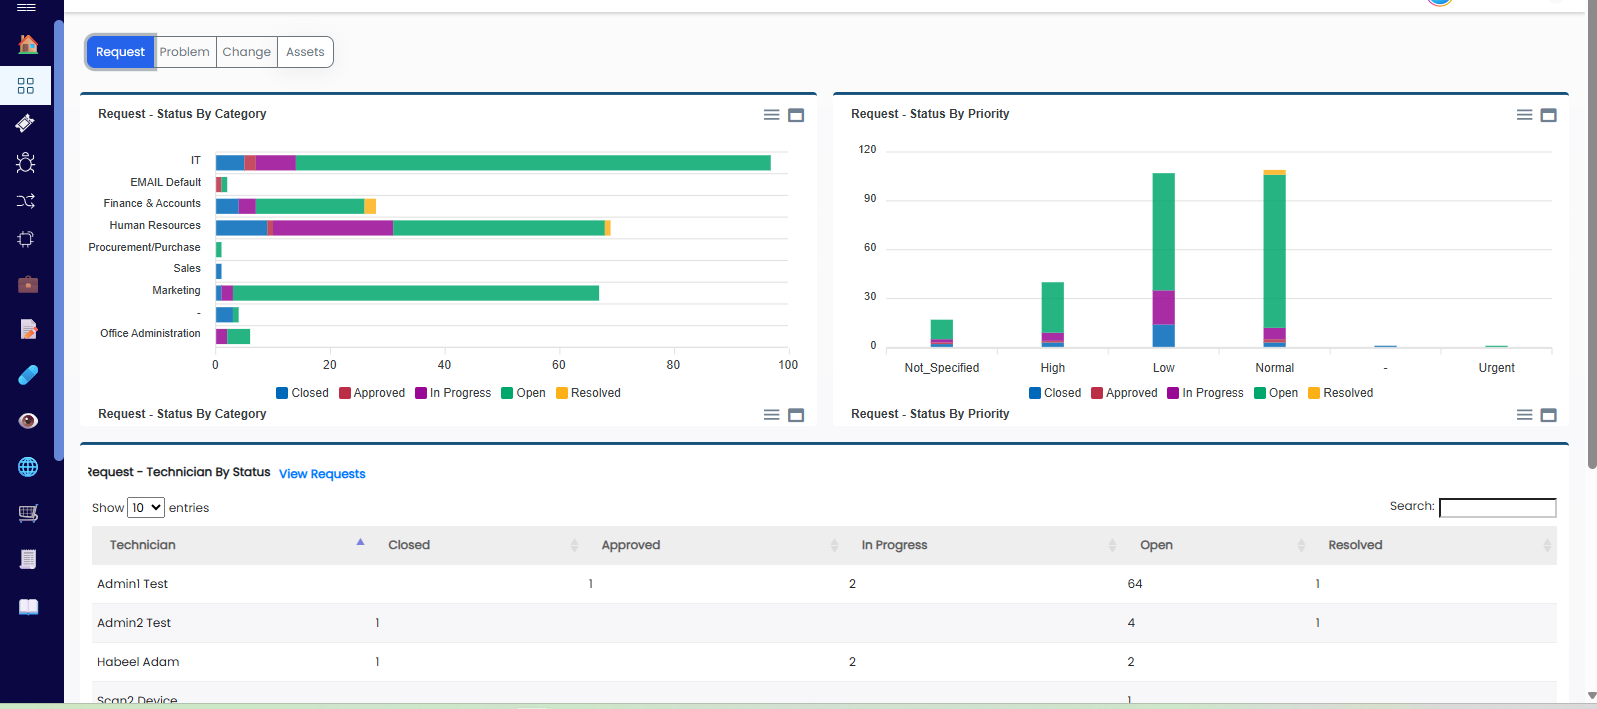The image size is (1597, 709).
Task: Sort table by Technician column
Action: 231,545
